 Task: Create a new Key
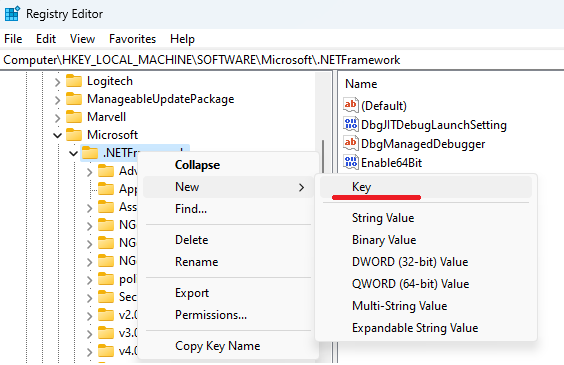click(x=426, y=187)
